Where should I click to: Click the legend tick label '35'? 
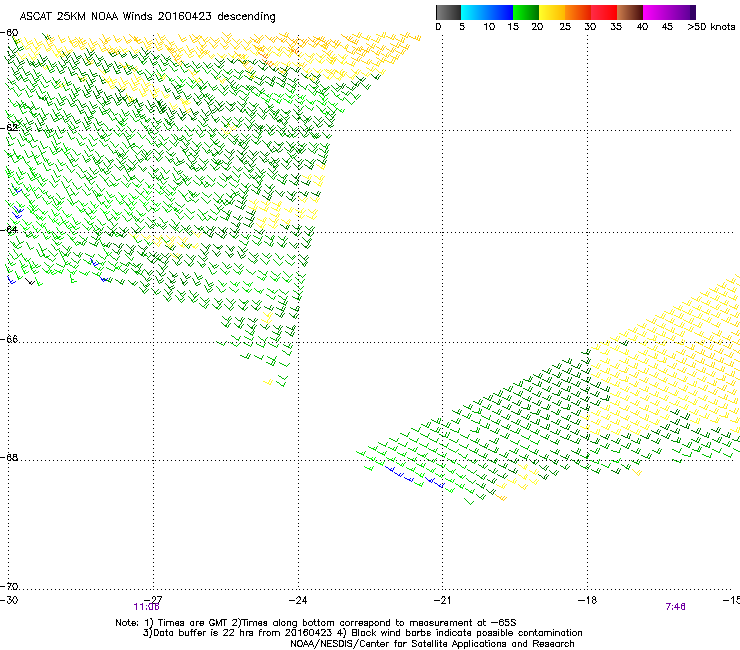pyautogui.click(x=616, y=27)
